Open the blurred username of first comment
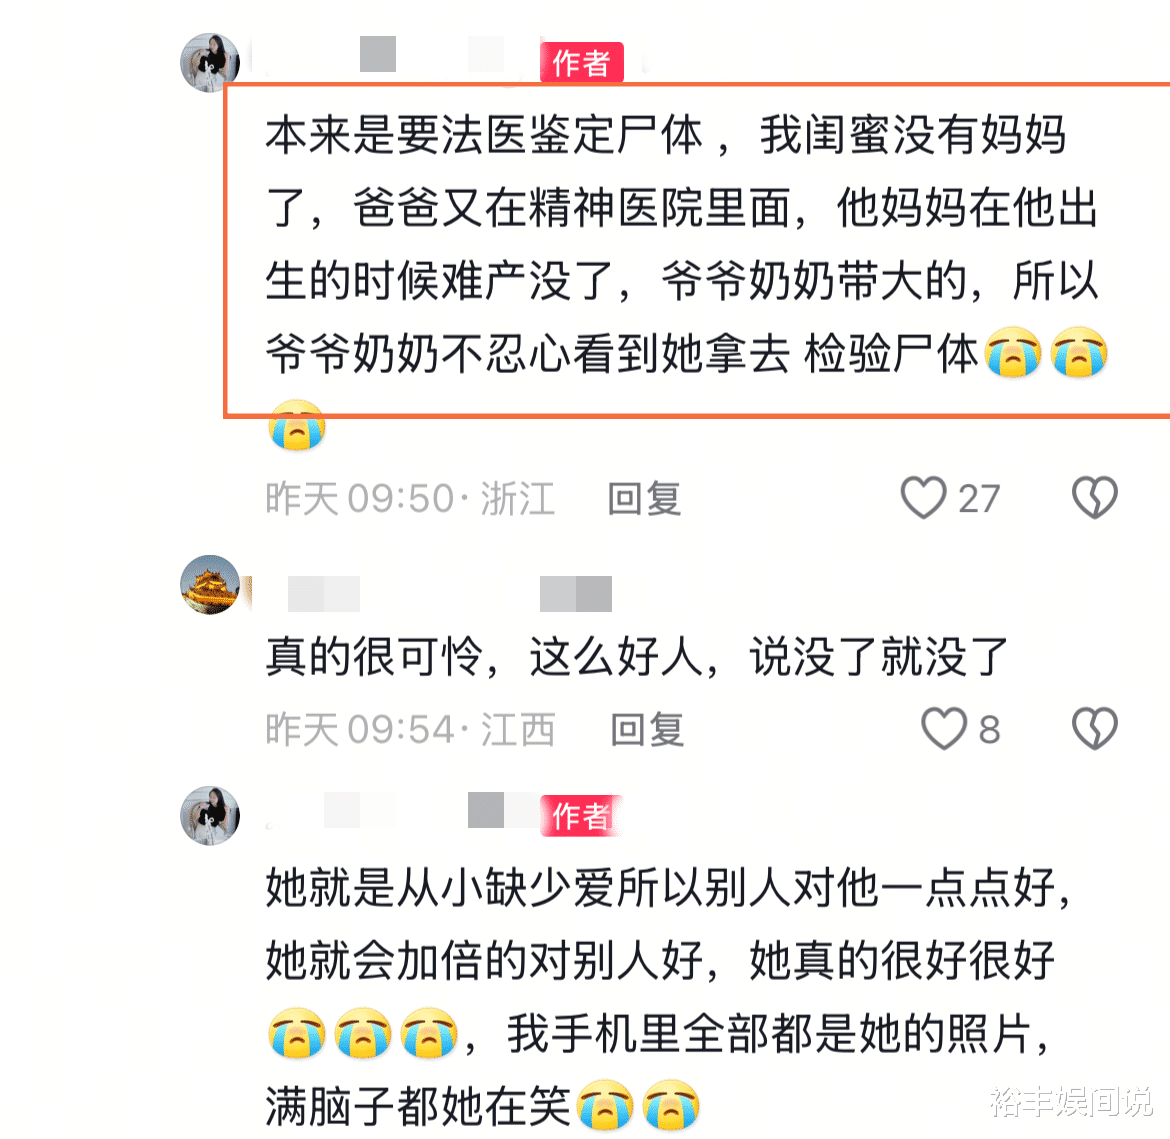The width and height of the screenshot is (1170, 1139). tap(395, 54)
